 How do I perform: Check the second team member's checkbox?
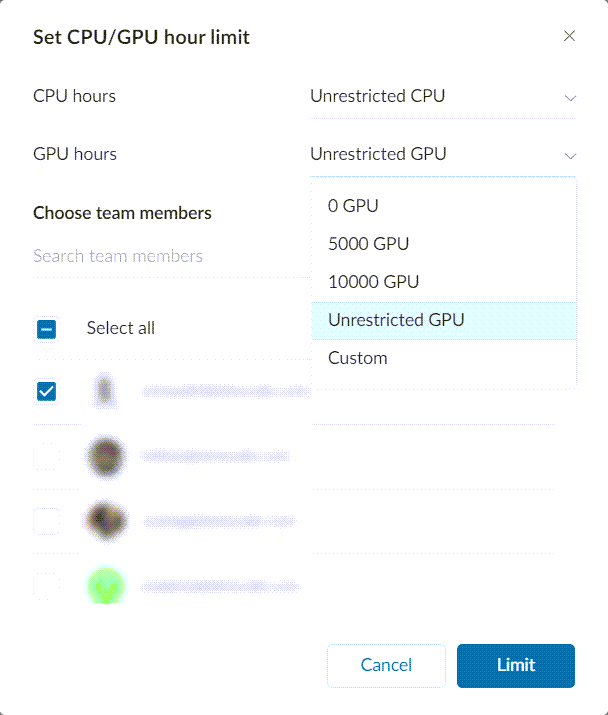coord(46,457)
